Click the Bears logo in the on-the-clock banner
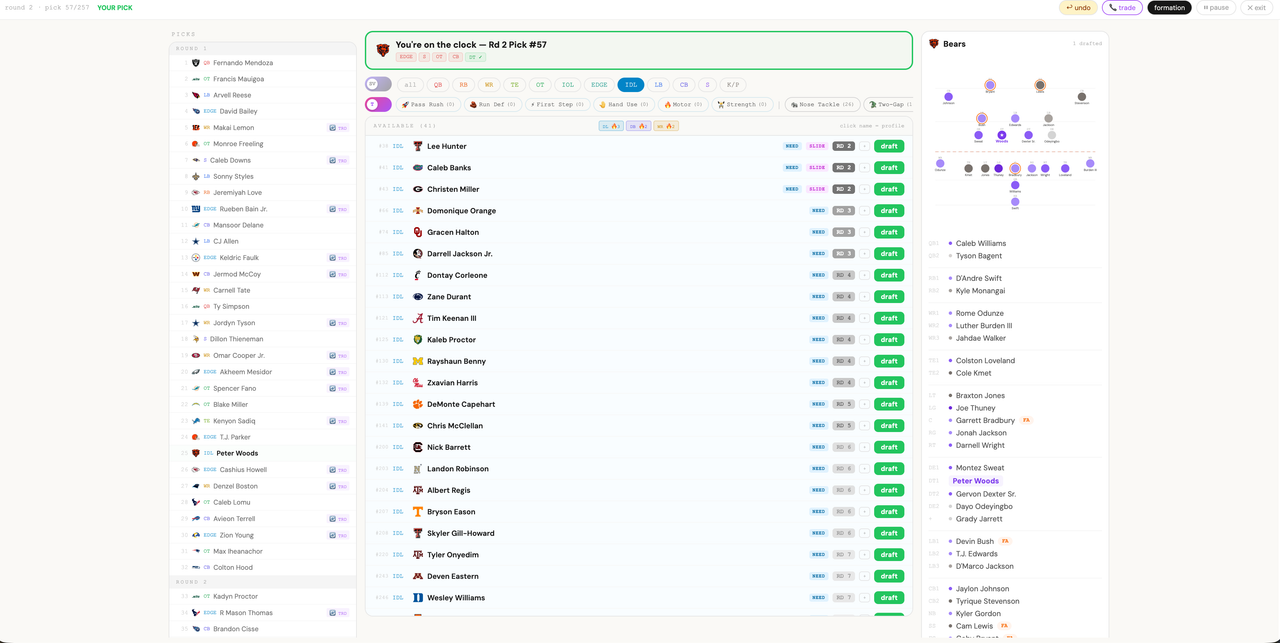 383,50
